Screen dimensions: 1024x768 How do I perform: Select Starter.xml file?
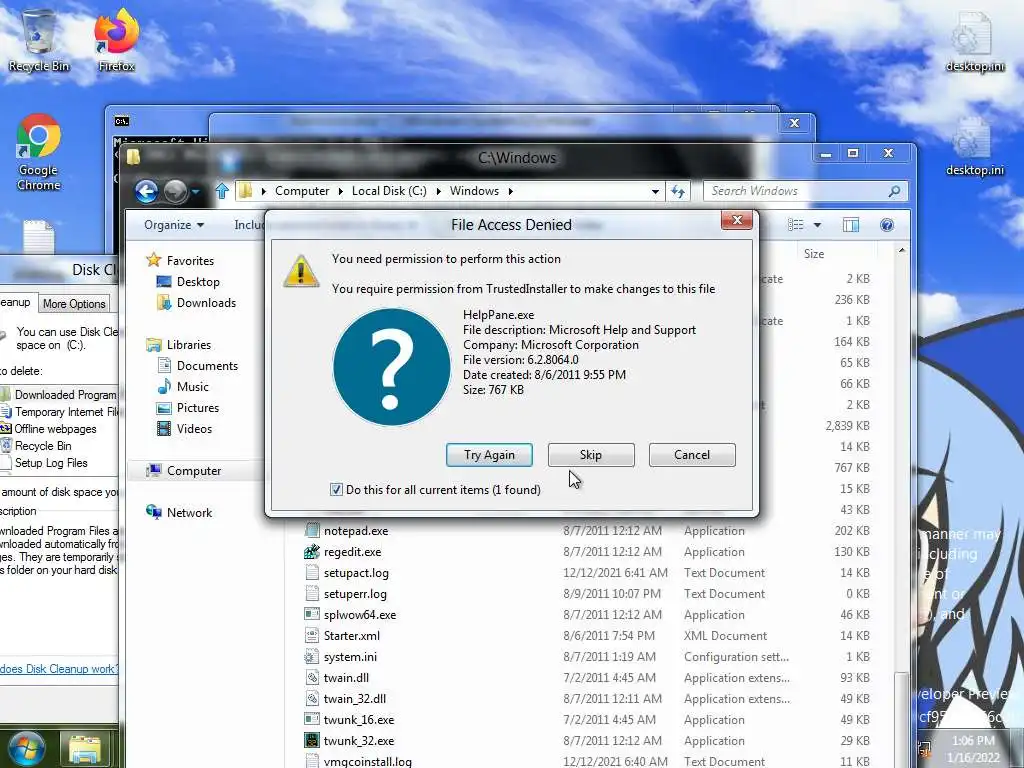click(351, 635)
